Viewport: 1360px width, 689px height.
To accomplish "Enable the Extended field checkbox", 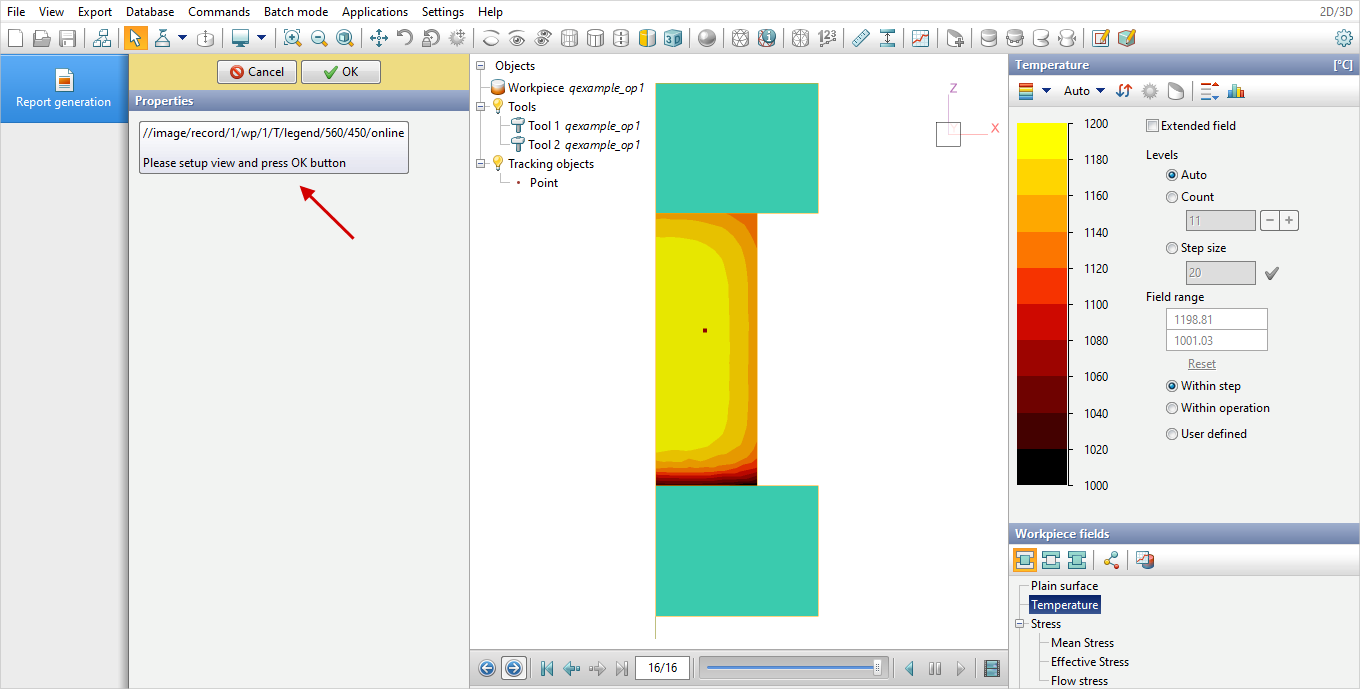I will (x=1153, y=126).
